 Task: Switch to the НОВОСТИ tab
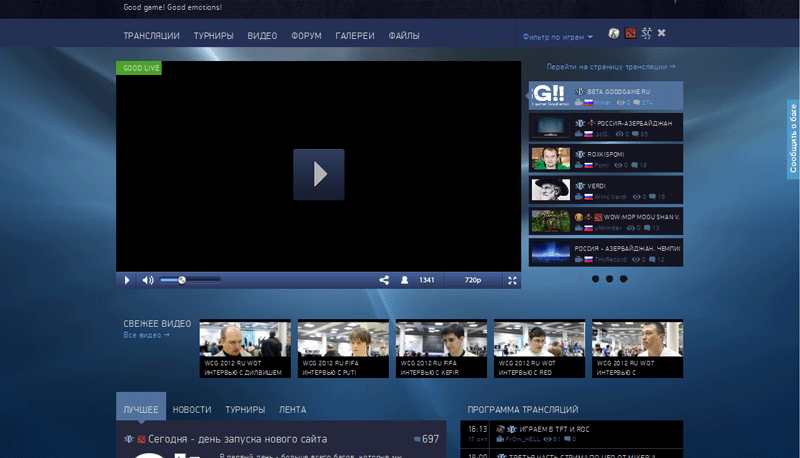click(192, 410)
